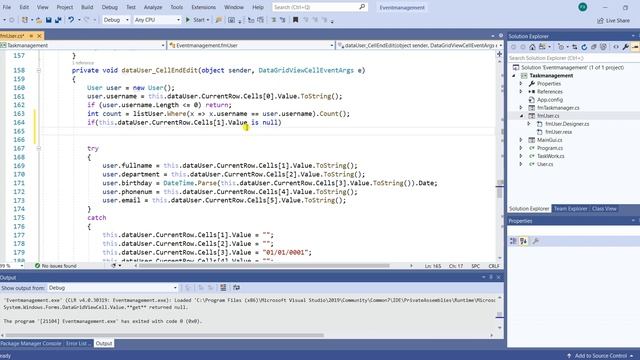
Task: Click the Live Share button
Action: tap(613, 20)
